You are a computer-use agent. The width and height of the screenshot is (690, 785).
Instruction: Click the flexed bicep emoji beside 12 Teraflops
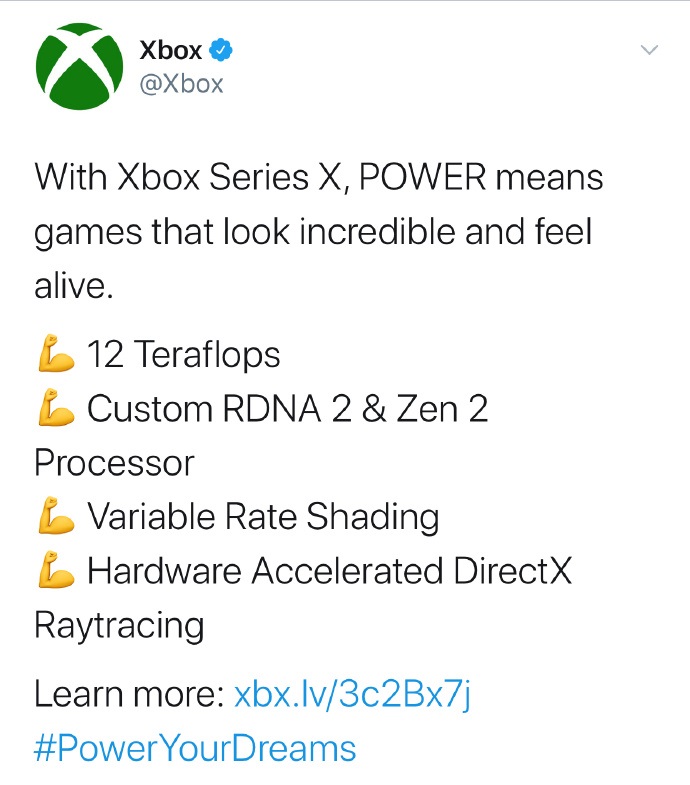tap(55, 354)
